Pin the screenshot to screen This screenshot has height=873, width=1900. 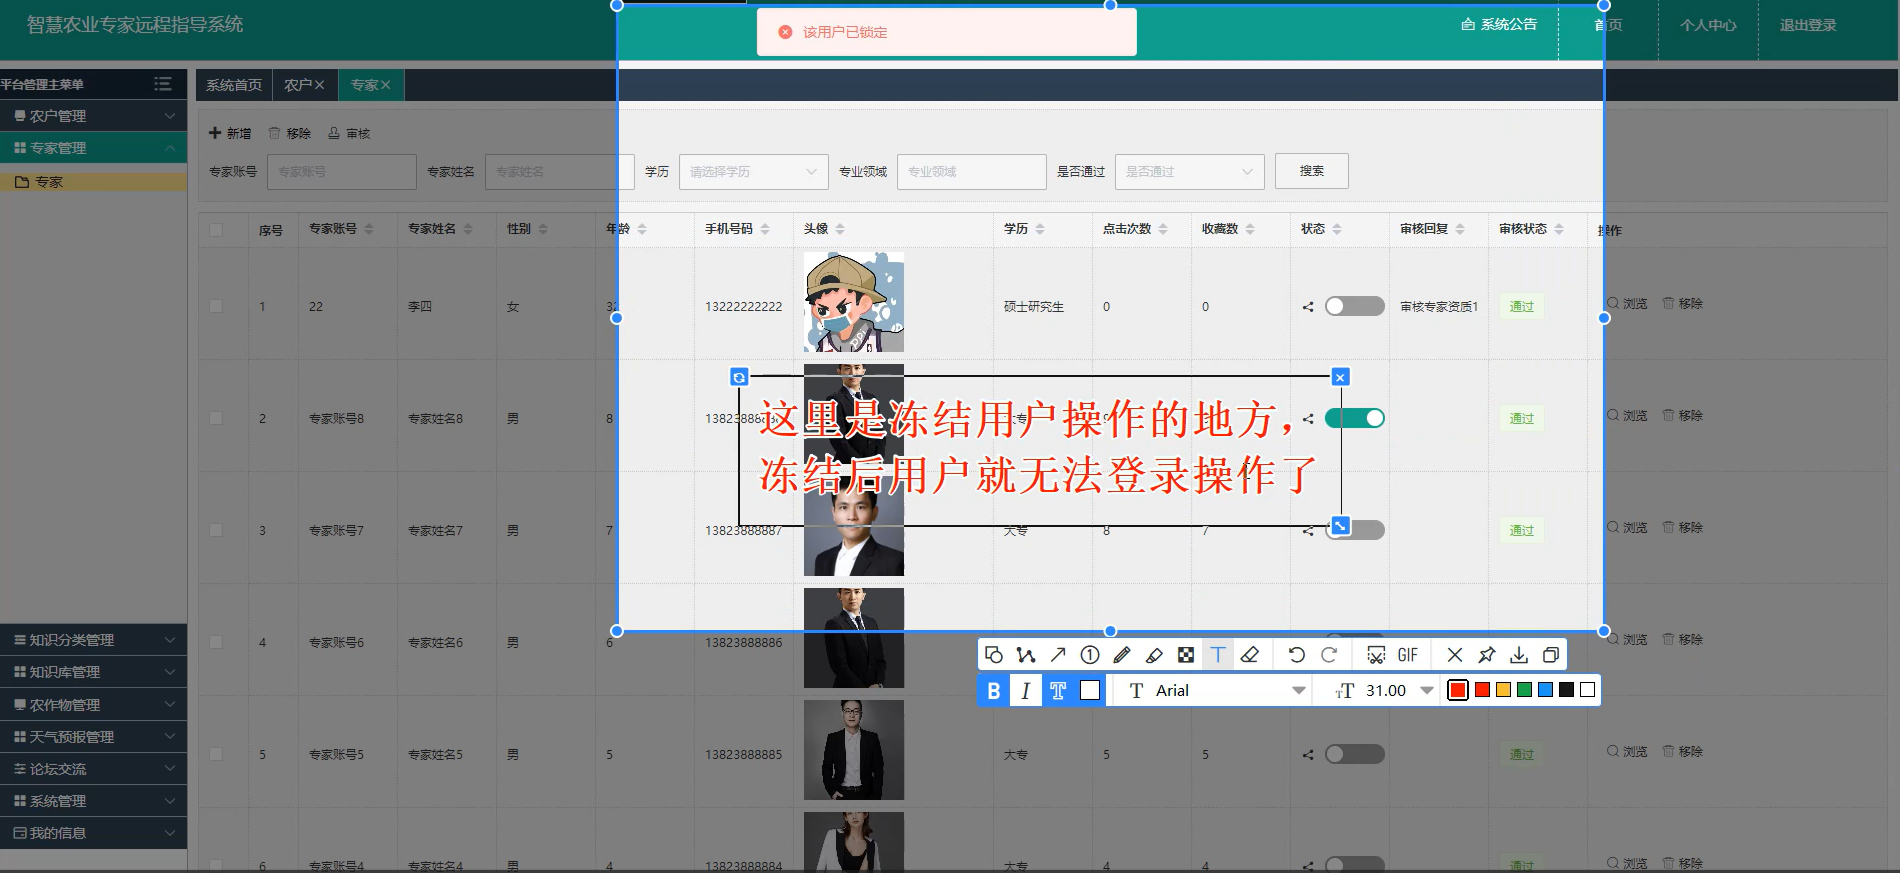point(1487,655)
